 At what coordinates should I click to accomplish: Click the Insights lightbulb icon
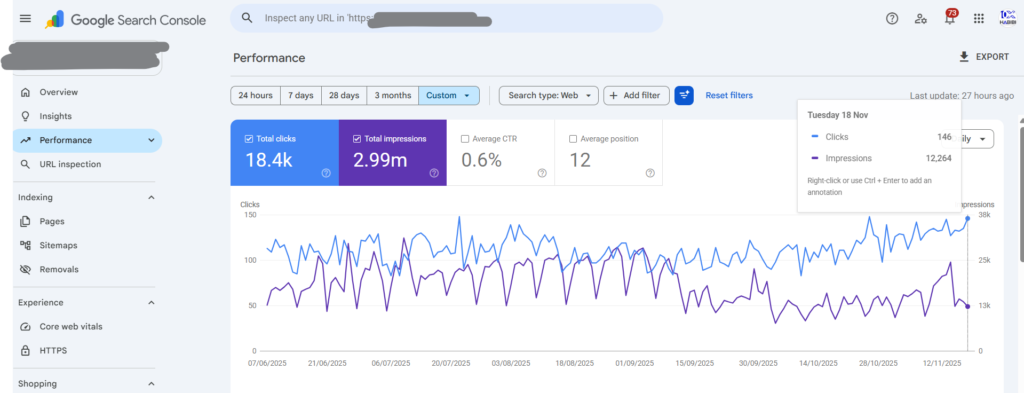25,116
